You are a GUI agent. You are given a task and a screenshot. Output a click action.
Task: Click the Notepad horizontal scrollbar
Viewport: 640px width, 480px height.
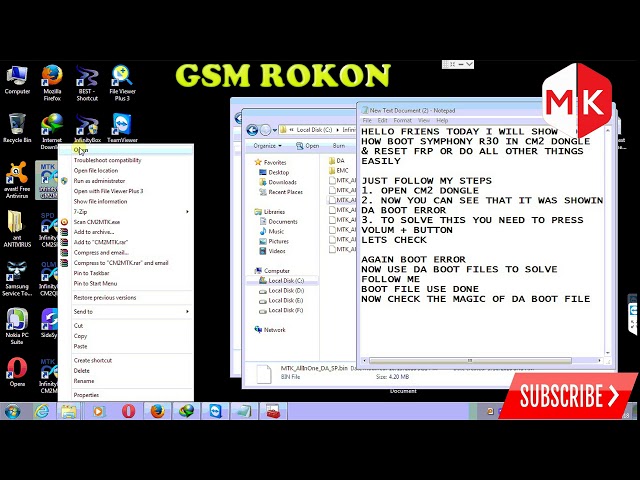tap(470, 360)
